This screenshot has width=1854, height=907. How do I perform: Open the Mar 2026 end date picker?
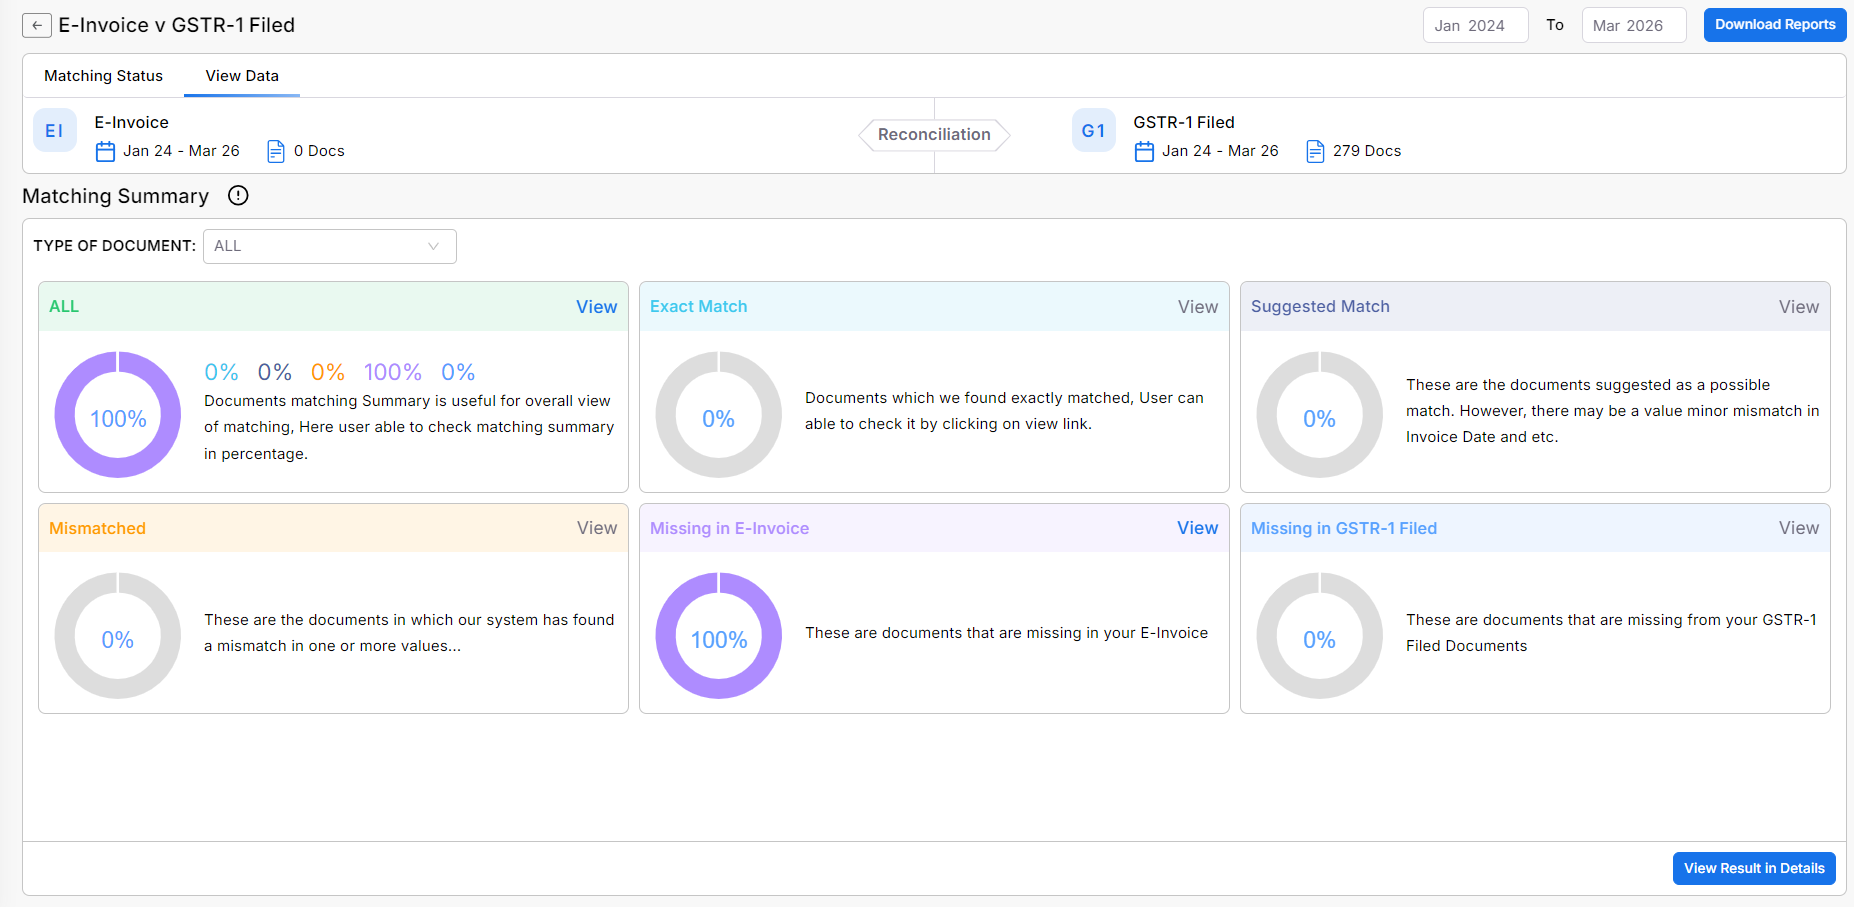pyautogui.click(x=1633, y=25)
